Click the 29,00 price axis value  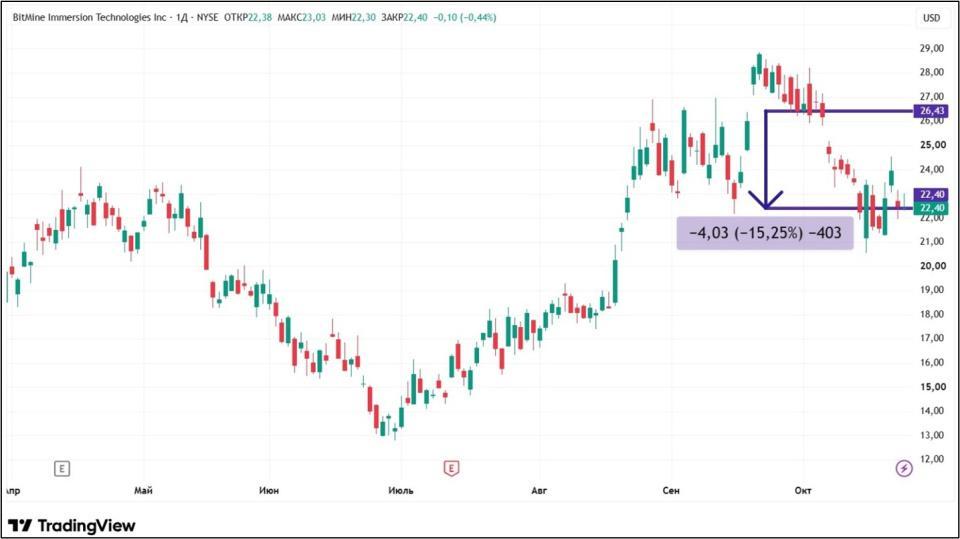(932, 48)
